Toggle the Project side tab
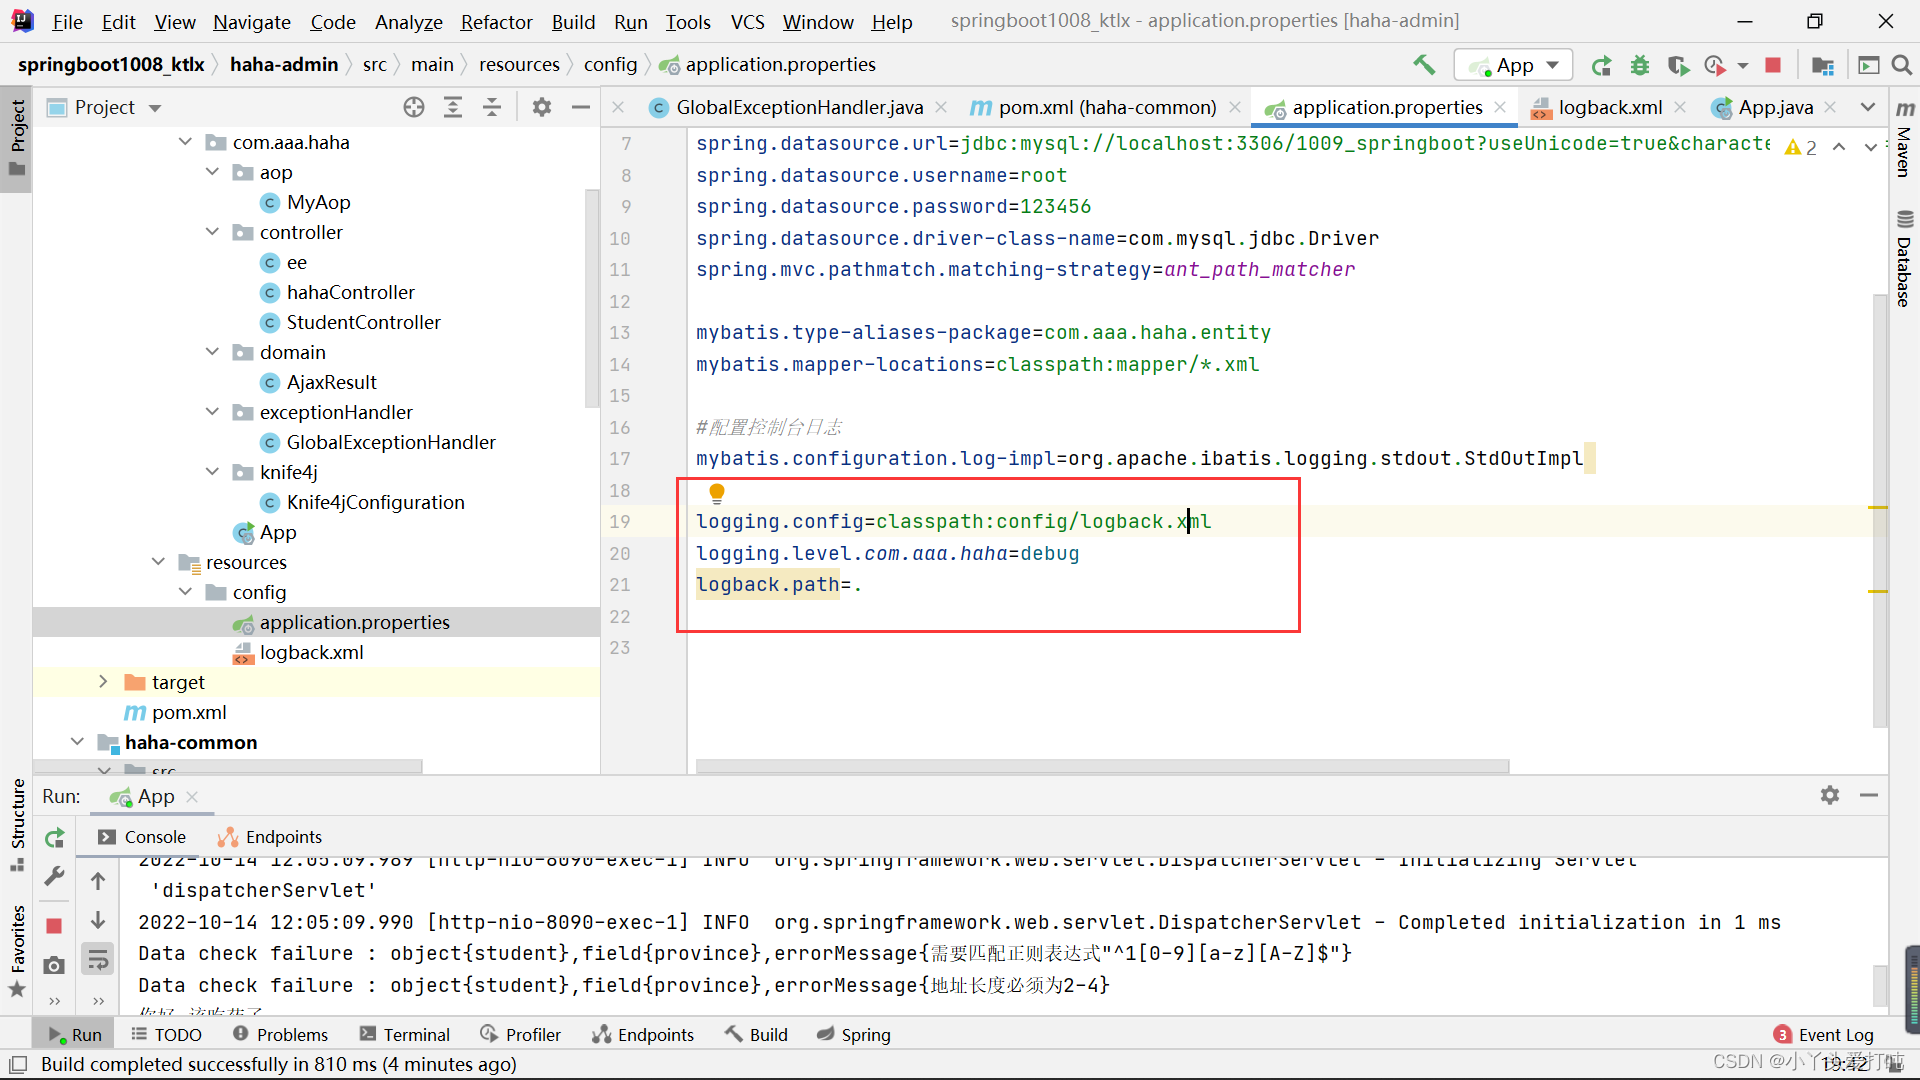Viewport: 1920px width, 1080px height. 17,138
